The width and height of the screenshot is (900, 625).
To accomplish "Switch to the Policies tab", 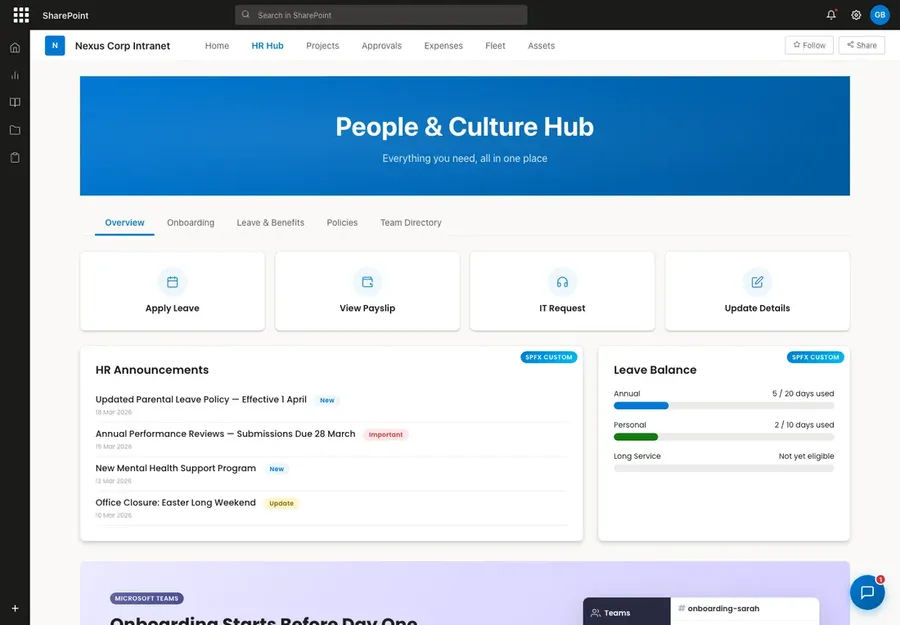I will pyautogui.click(x=342, y=223).
